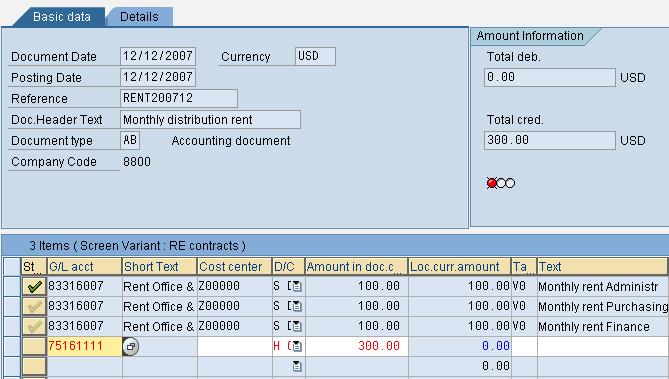
Task: Click status checkmark of Finance rent row
Action: 34,327
